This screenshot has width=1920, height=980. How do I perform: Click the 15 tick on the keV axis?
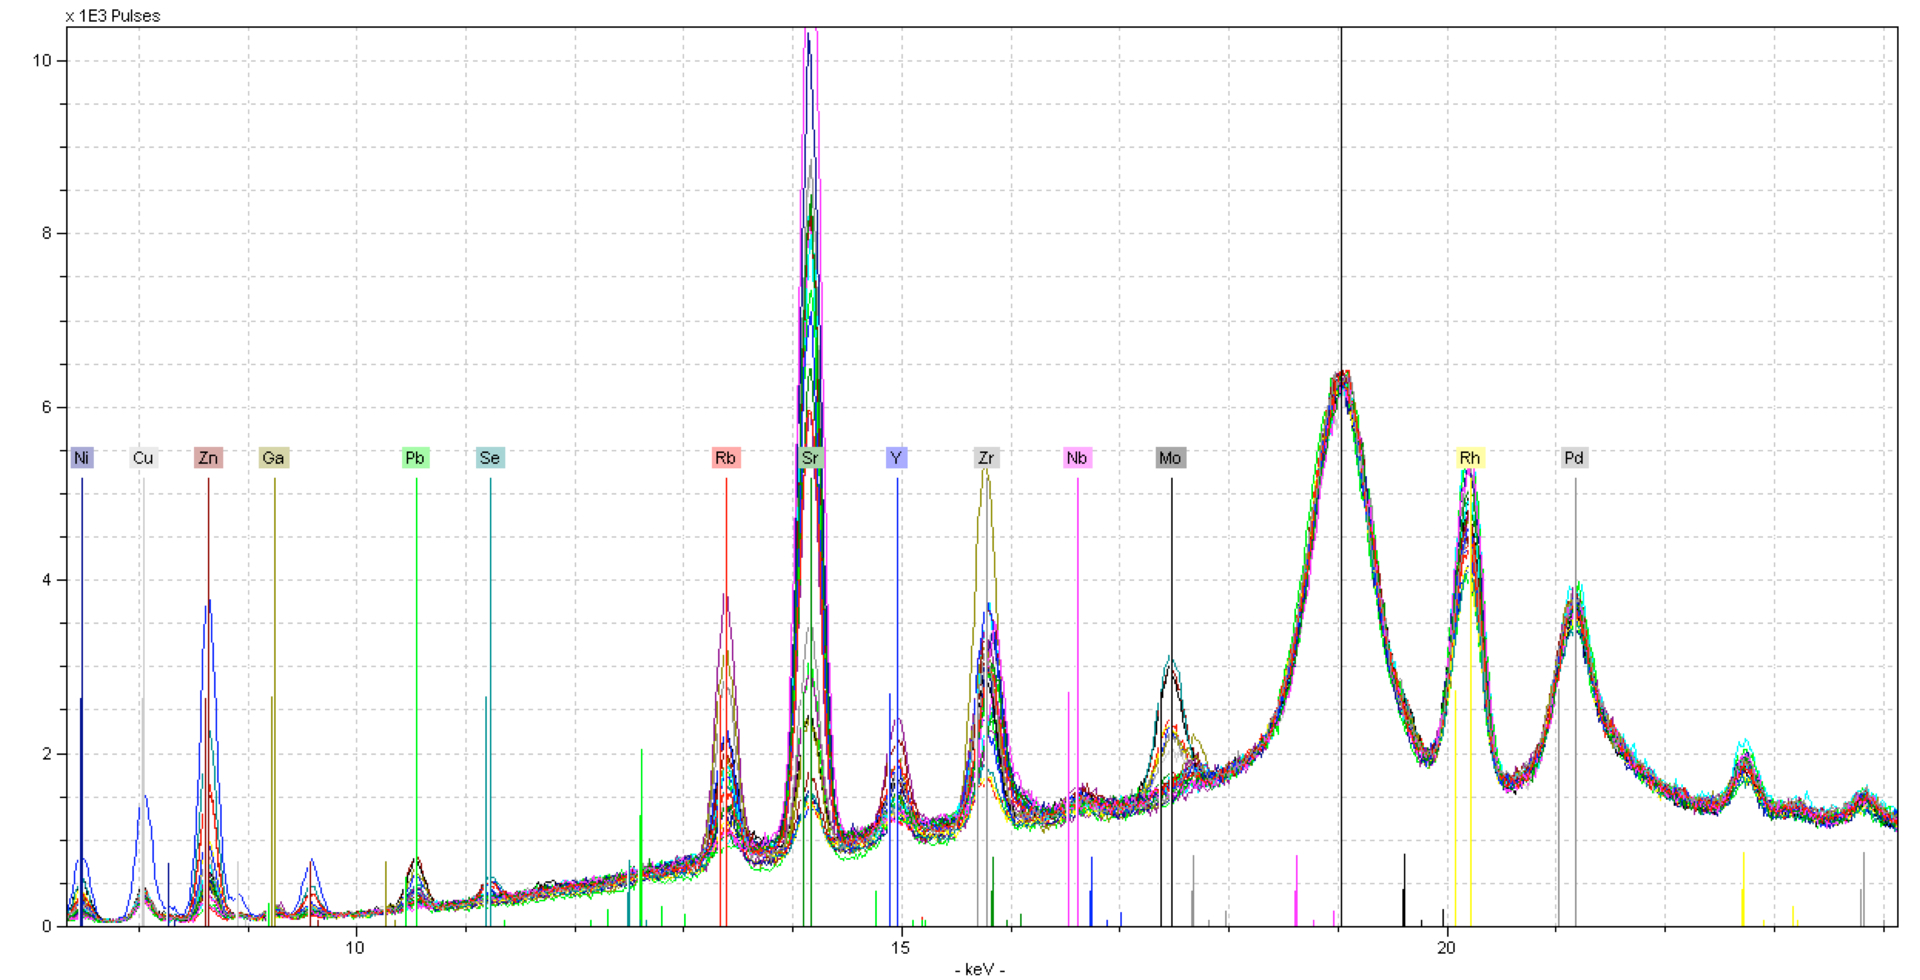pyautogui.click(x=900, y=948)
